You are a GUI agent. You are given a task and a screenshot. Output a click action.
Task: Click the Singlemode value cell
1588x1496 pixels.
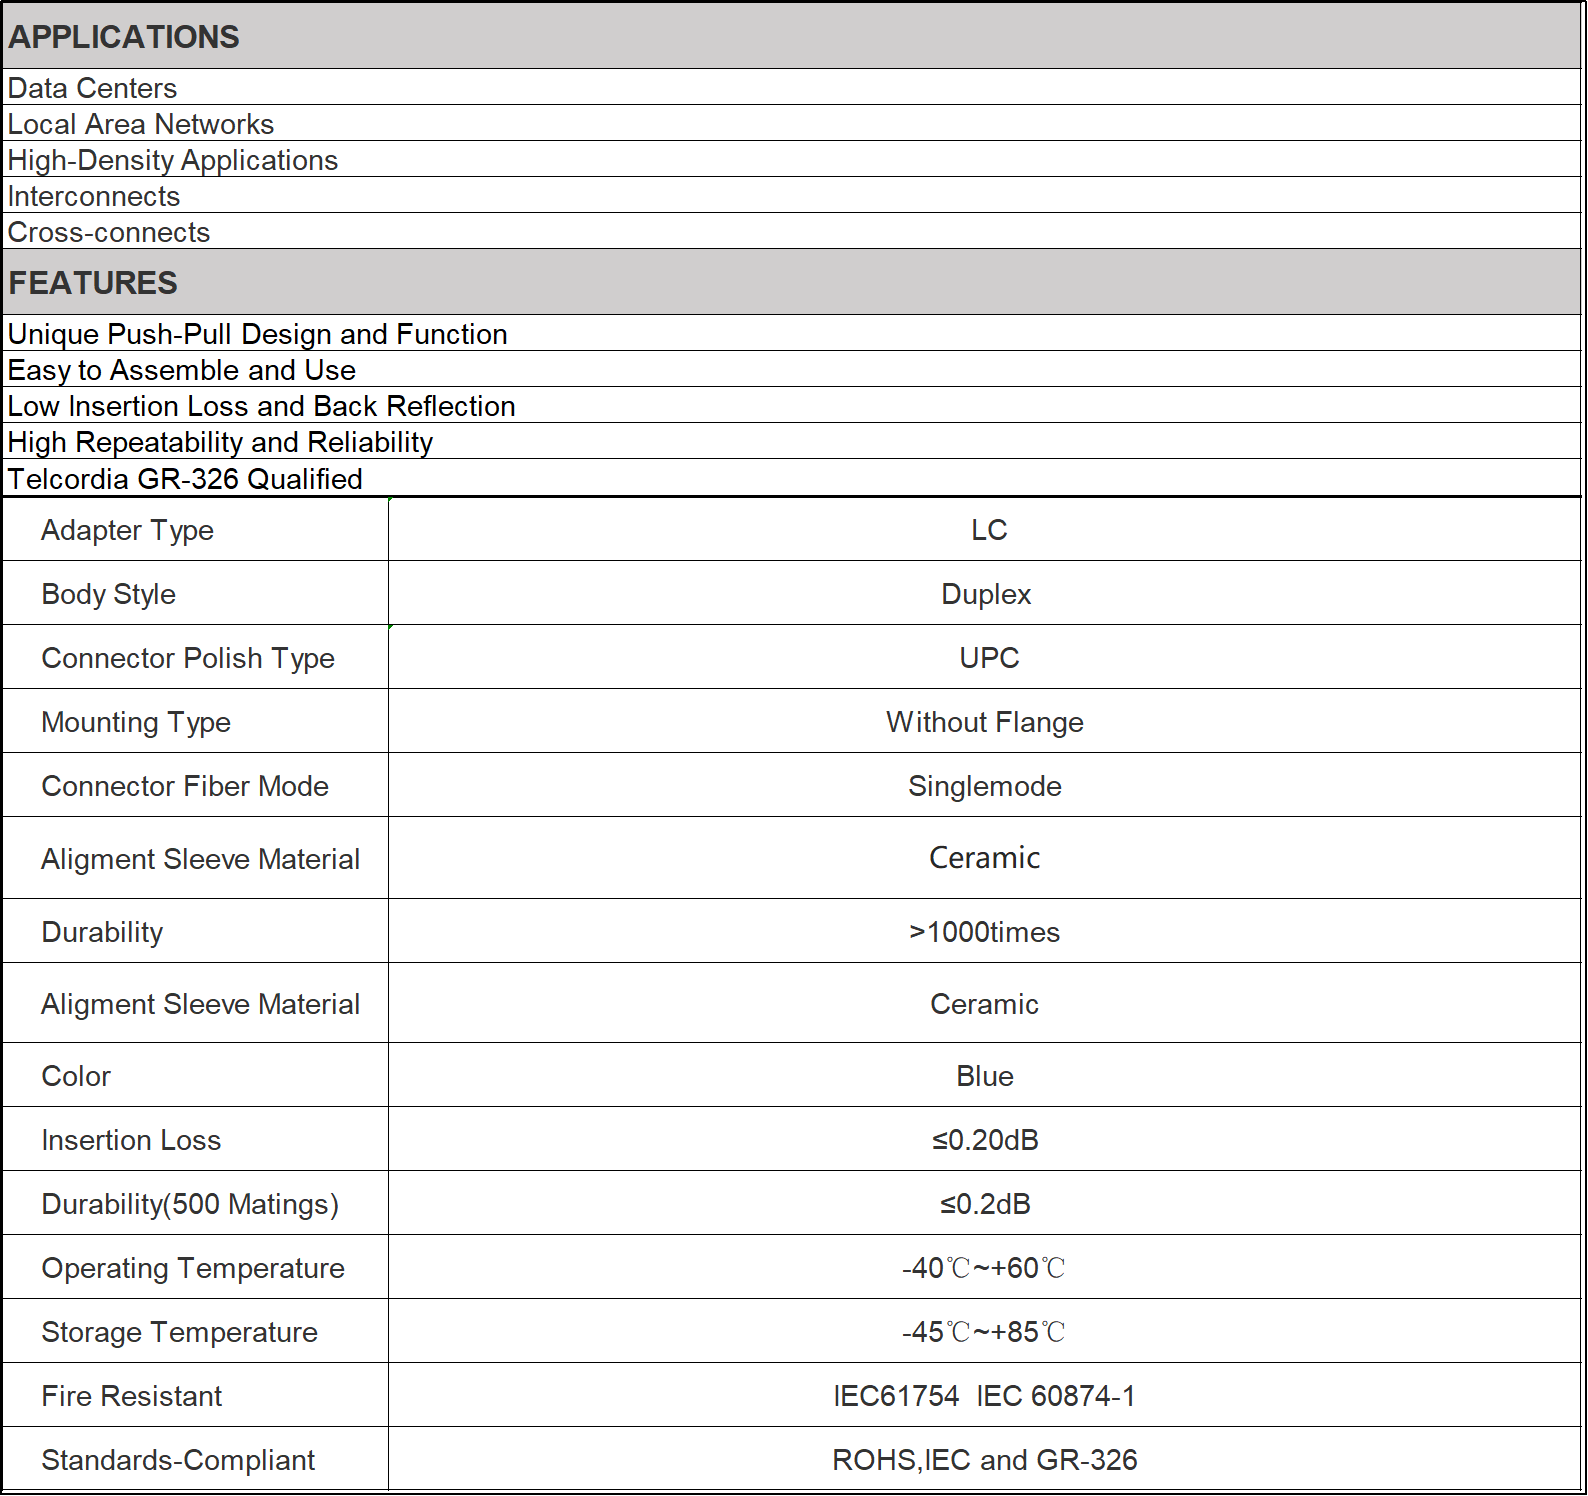click(985, 786)
